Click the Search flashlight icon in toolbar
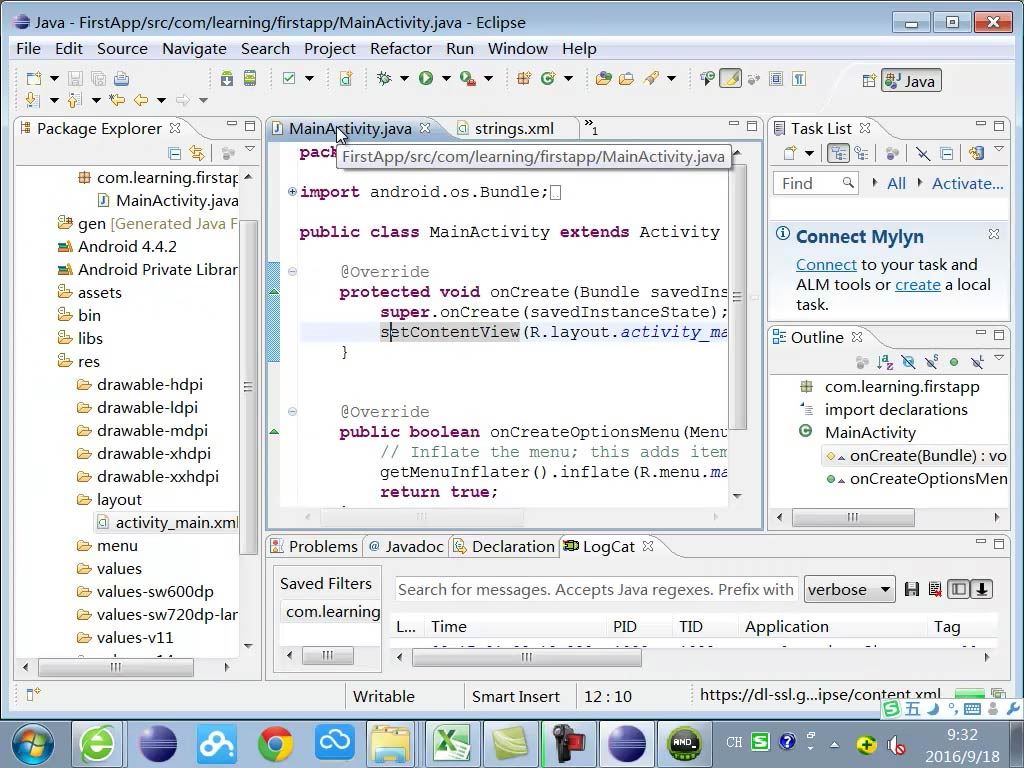This screenshot has height=768, width=1024. (x=650, y=79)
